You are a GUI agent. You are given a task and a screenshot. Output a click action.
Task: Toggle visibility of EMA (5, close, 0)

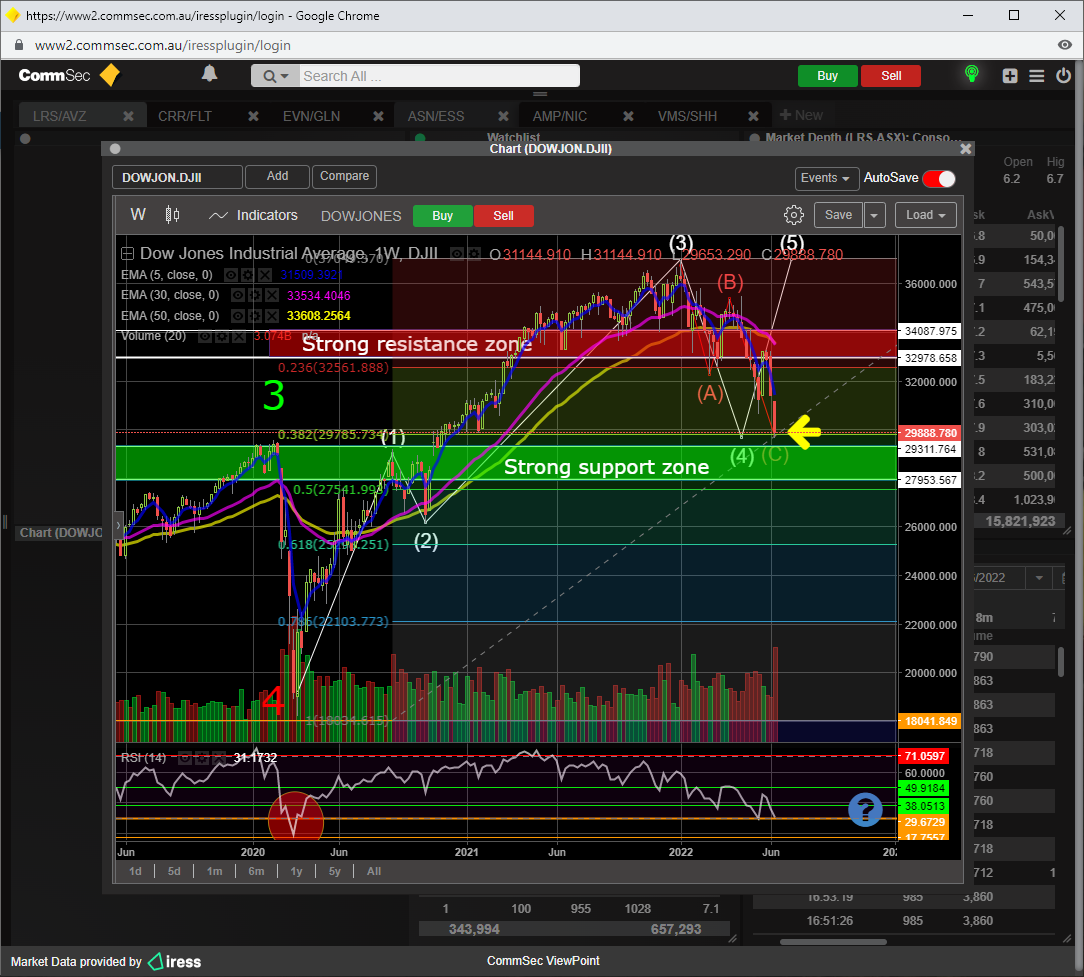coord(231,275)
